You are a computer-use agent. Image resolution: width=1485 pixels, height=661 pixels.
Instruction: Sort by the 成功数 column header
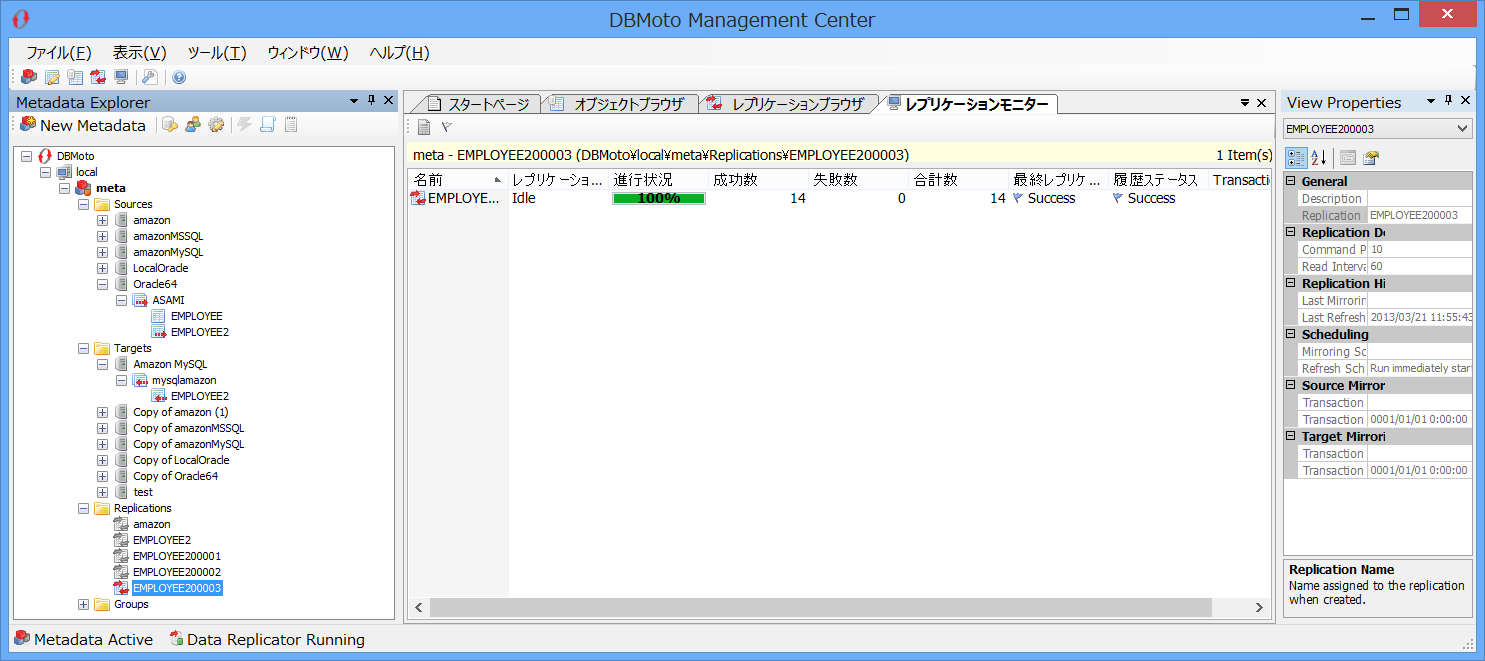coord(758,180)
